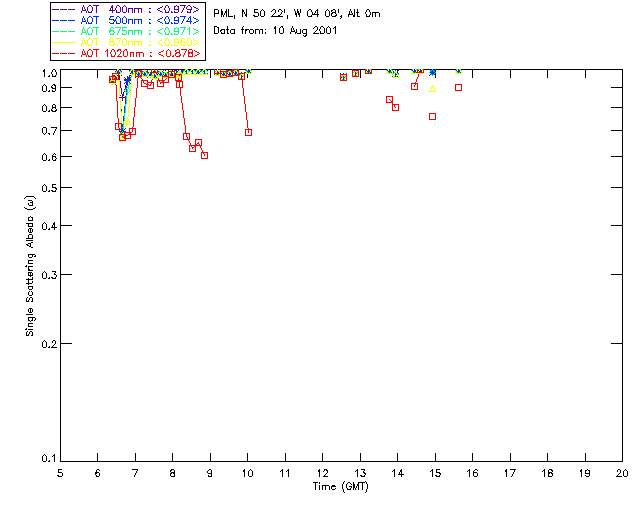This screenshot has width=640, height=512.
Task: Click the x-axis tick label 7
Action: pos(135,473)
